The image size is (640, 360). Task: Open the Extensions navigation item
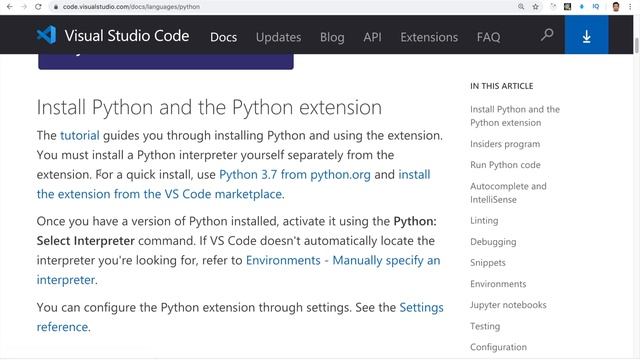click(429, 37)
